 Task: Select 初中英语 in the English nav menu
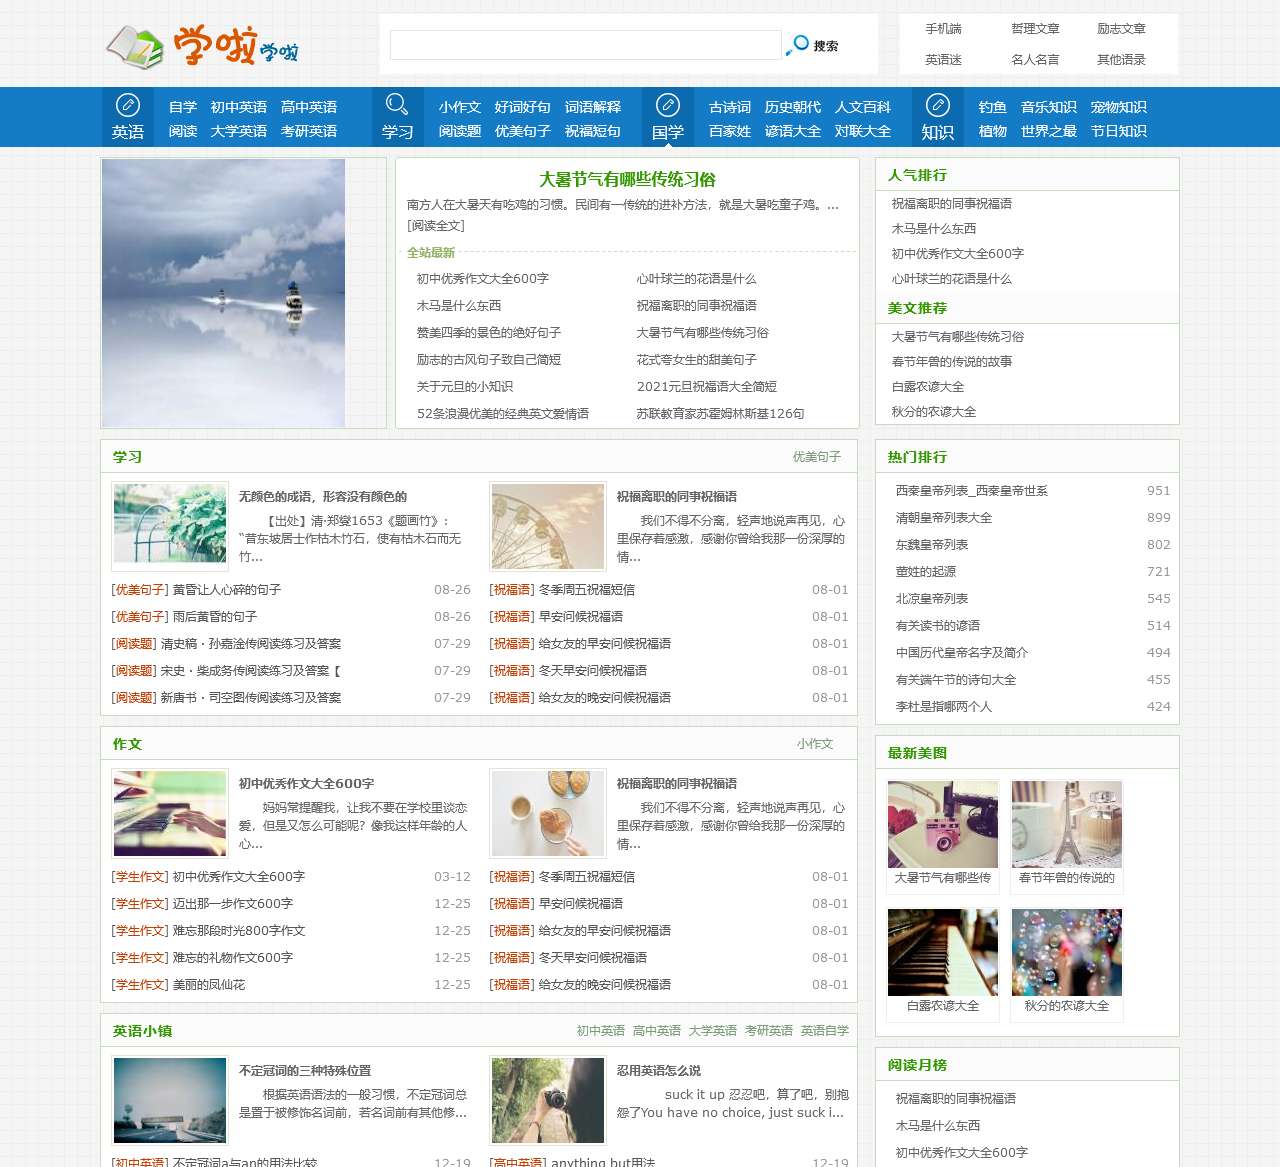click(239, 106)
